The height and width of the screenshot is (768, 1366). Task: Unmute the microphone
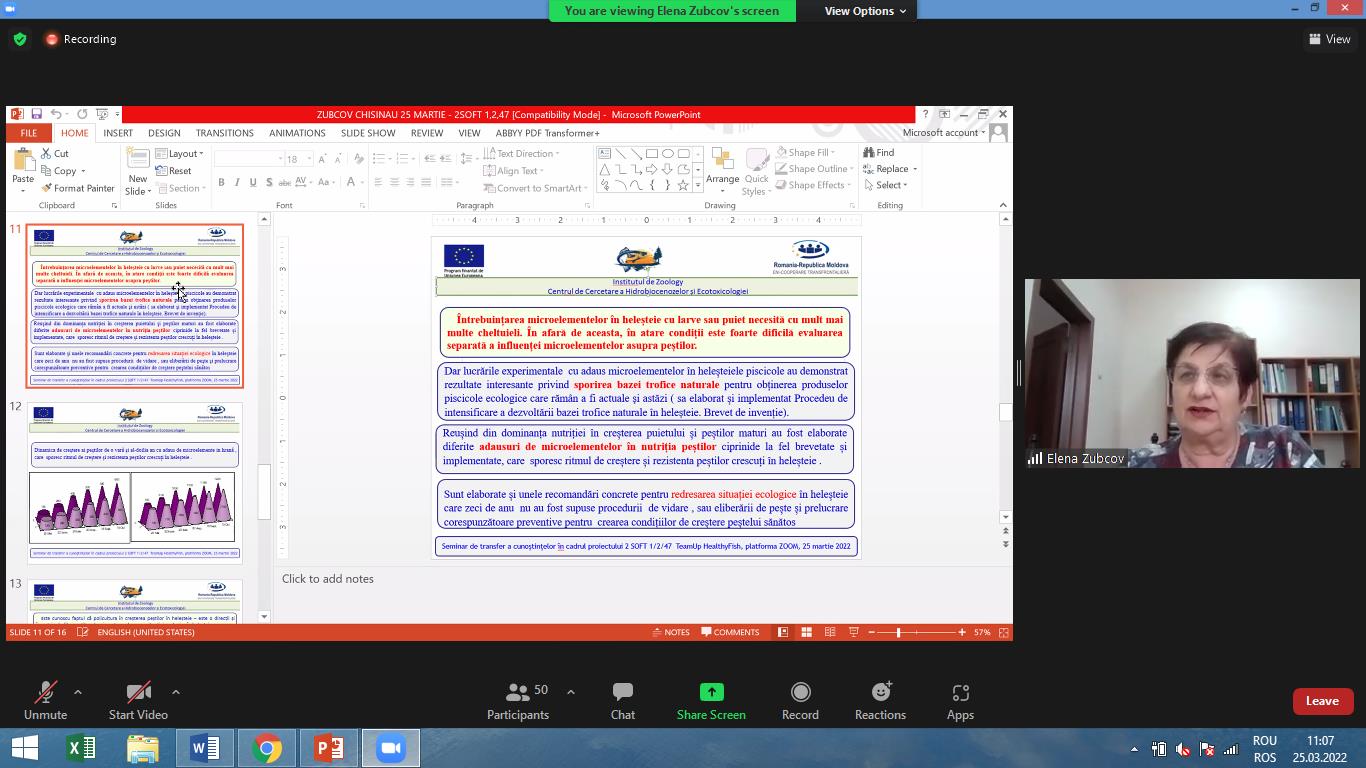point(45,701)
